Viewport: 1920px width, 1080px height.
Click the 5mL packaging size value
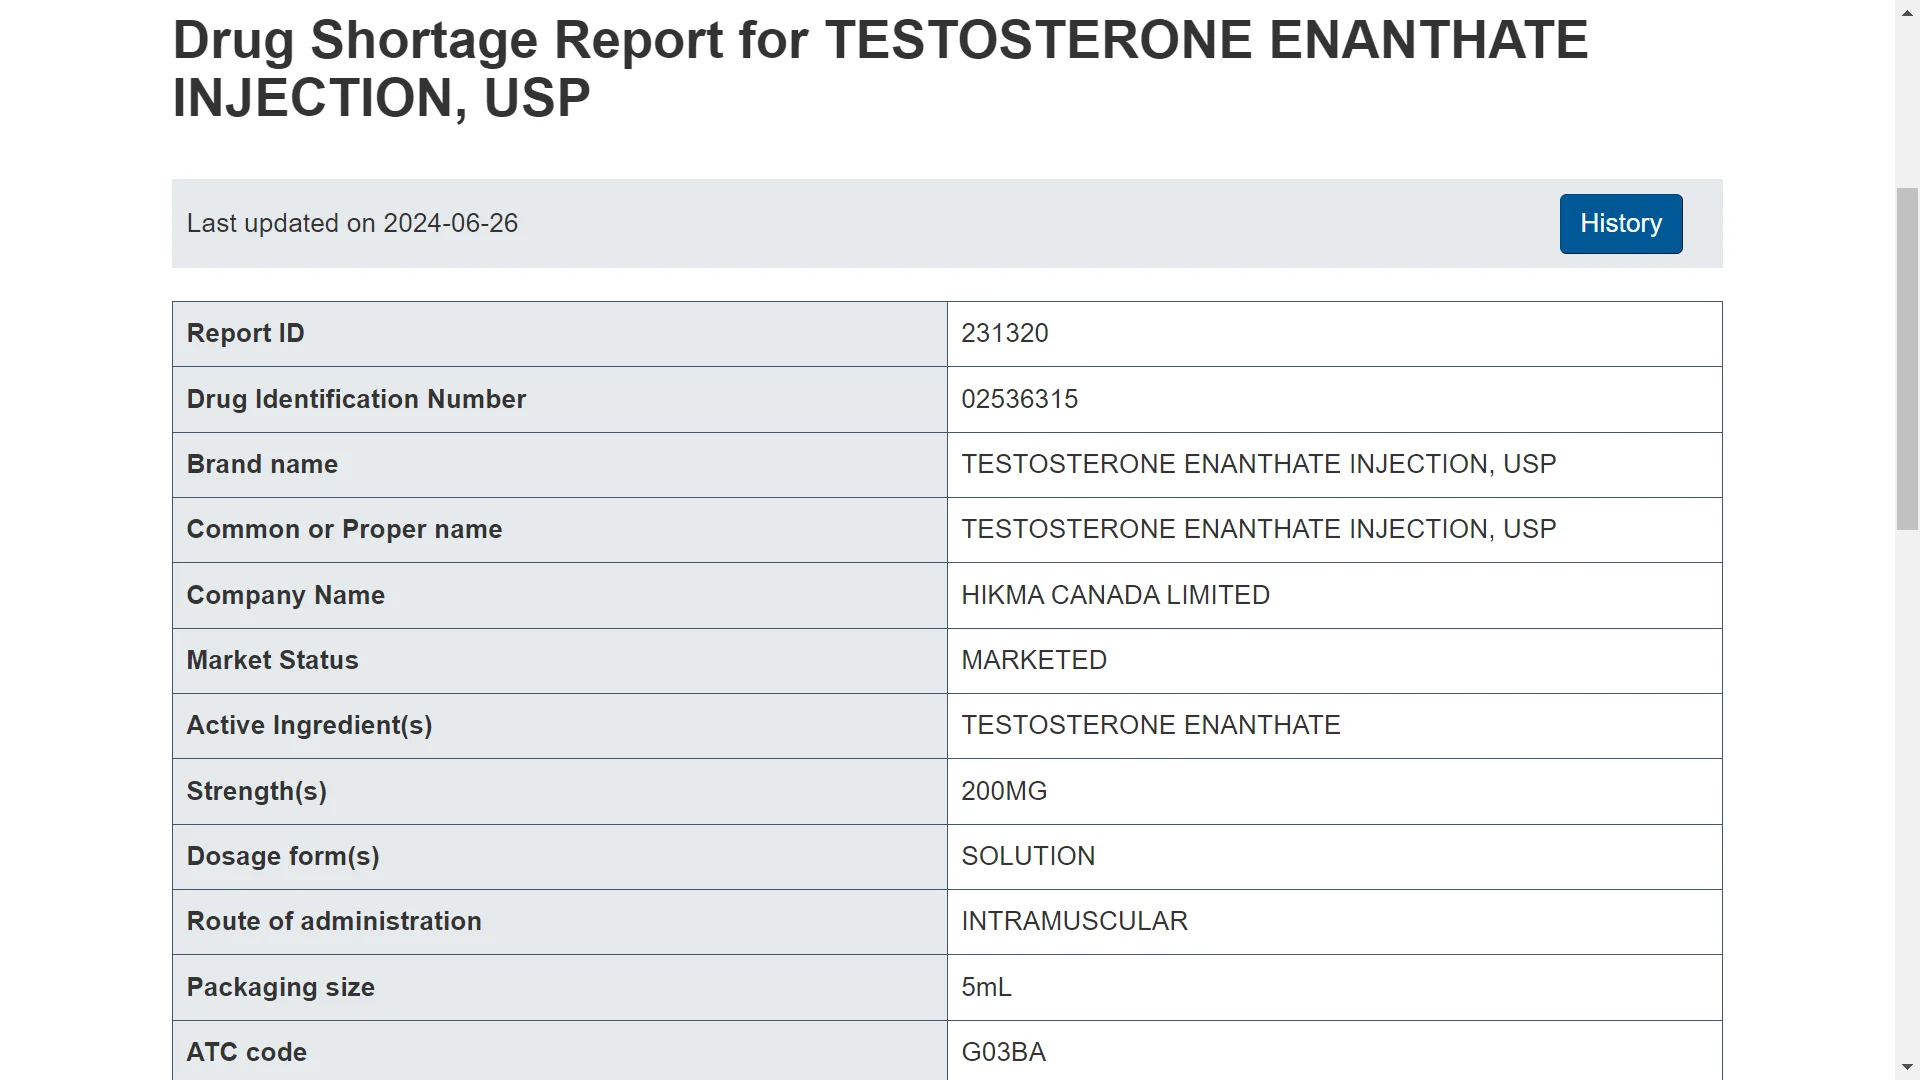click(x=986, y=988)
